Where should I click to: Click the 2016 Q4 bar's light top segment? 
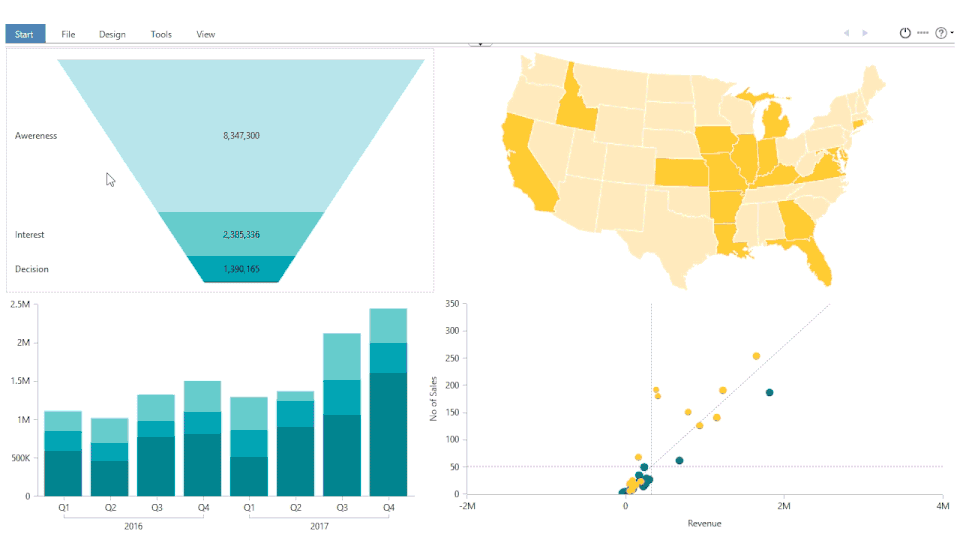[203, 397]
